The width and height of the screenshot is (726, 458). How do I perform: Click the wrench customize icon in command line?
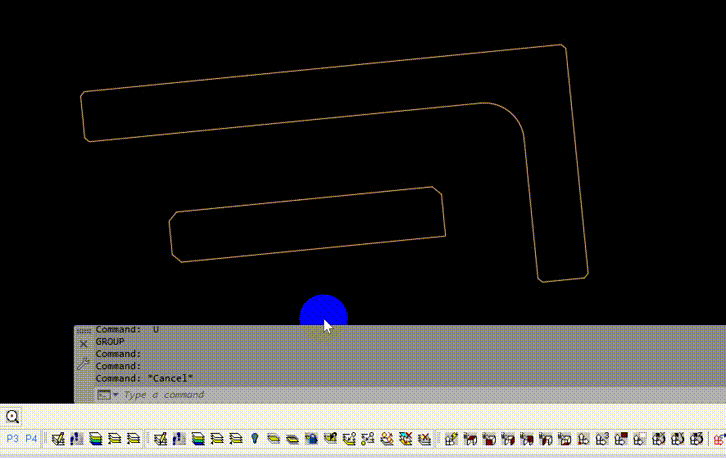(x=84, y=364)
